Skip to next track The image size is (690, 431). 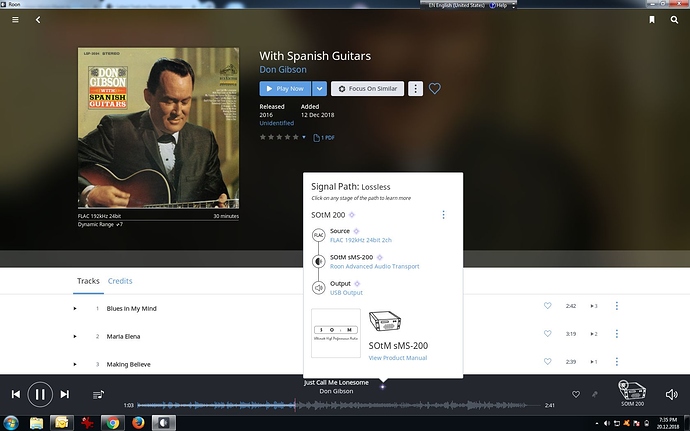pos(65,394)
